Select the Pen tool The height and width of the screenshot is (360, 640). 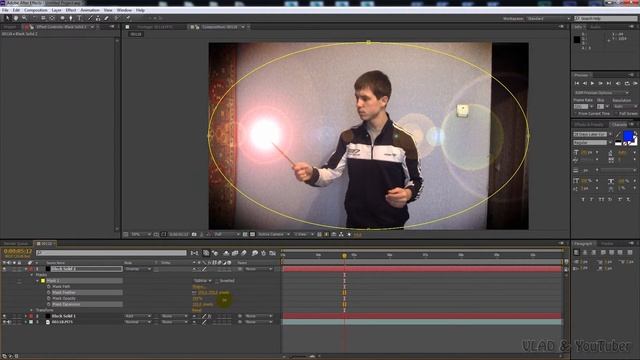pyautogui.click(x=71, y=18)
